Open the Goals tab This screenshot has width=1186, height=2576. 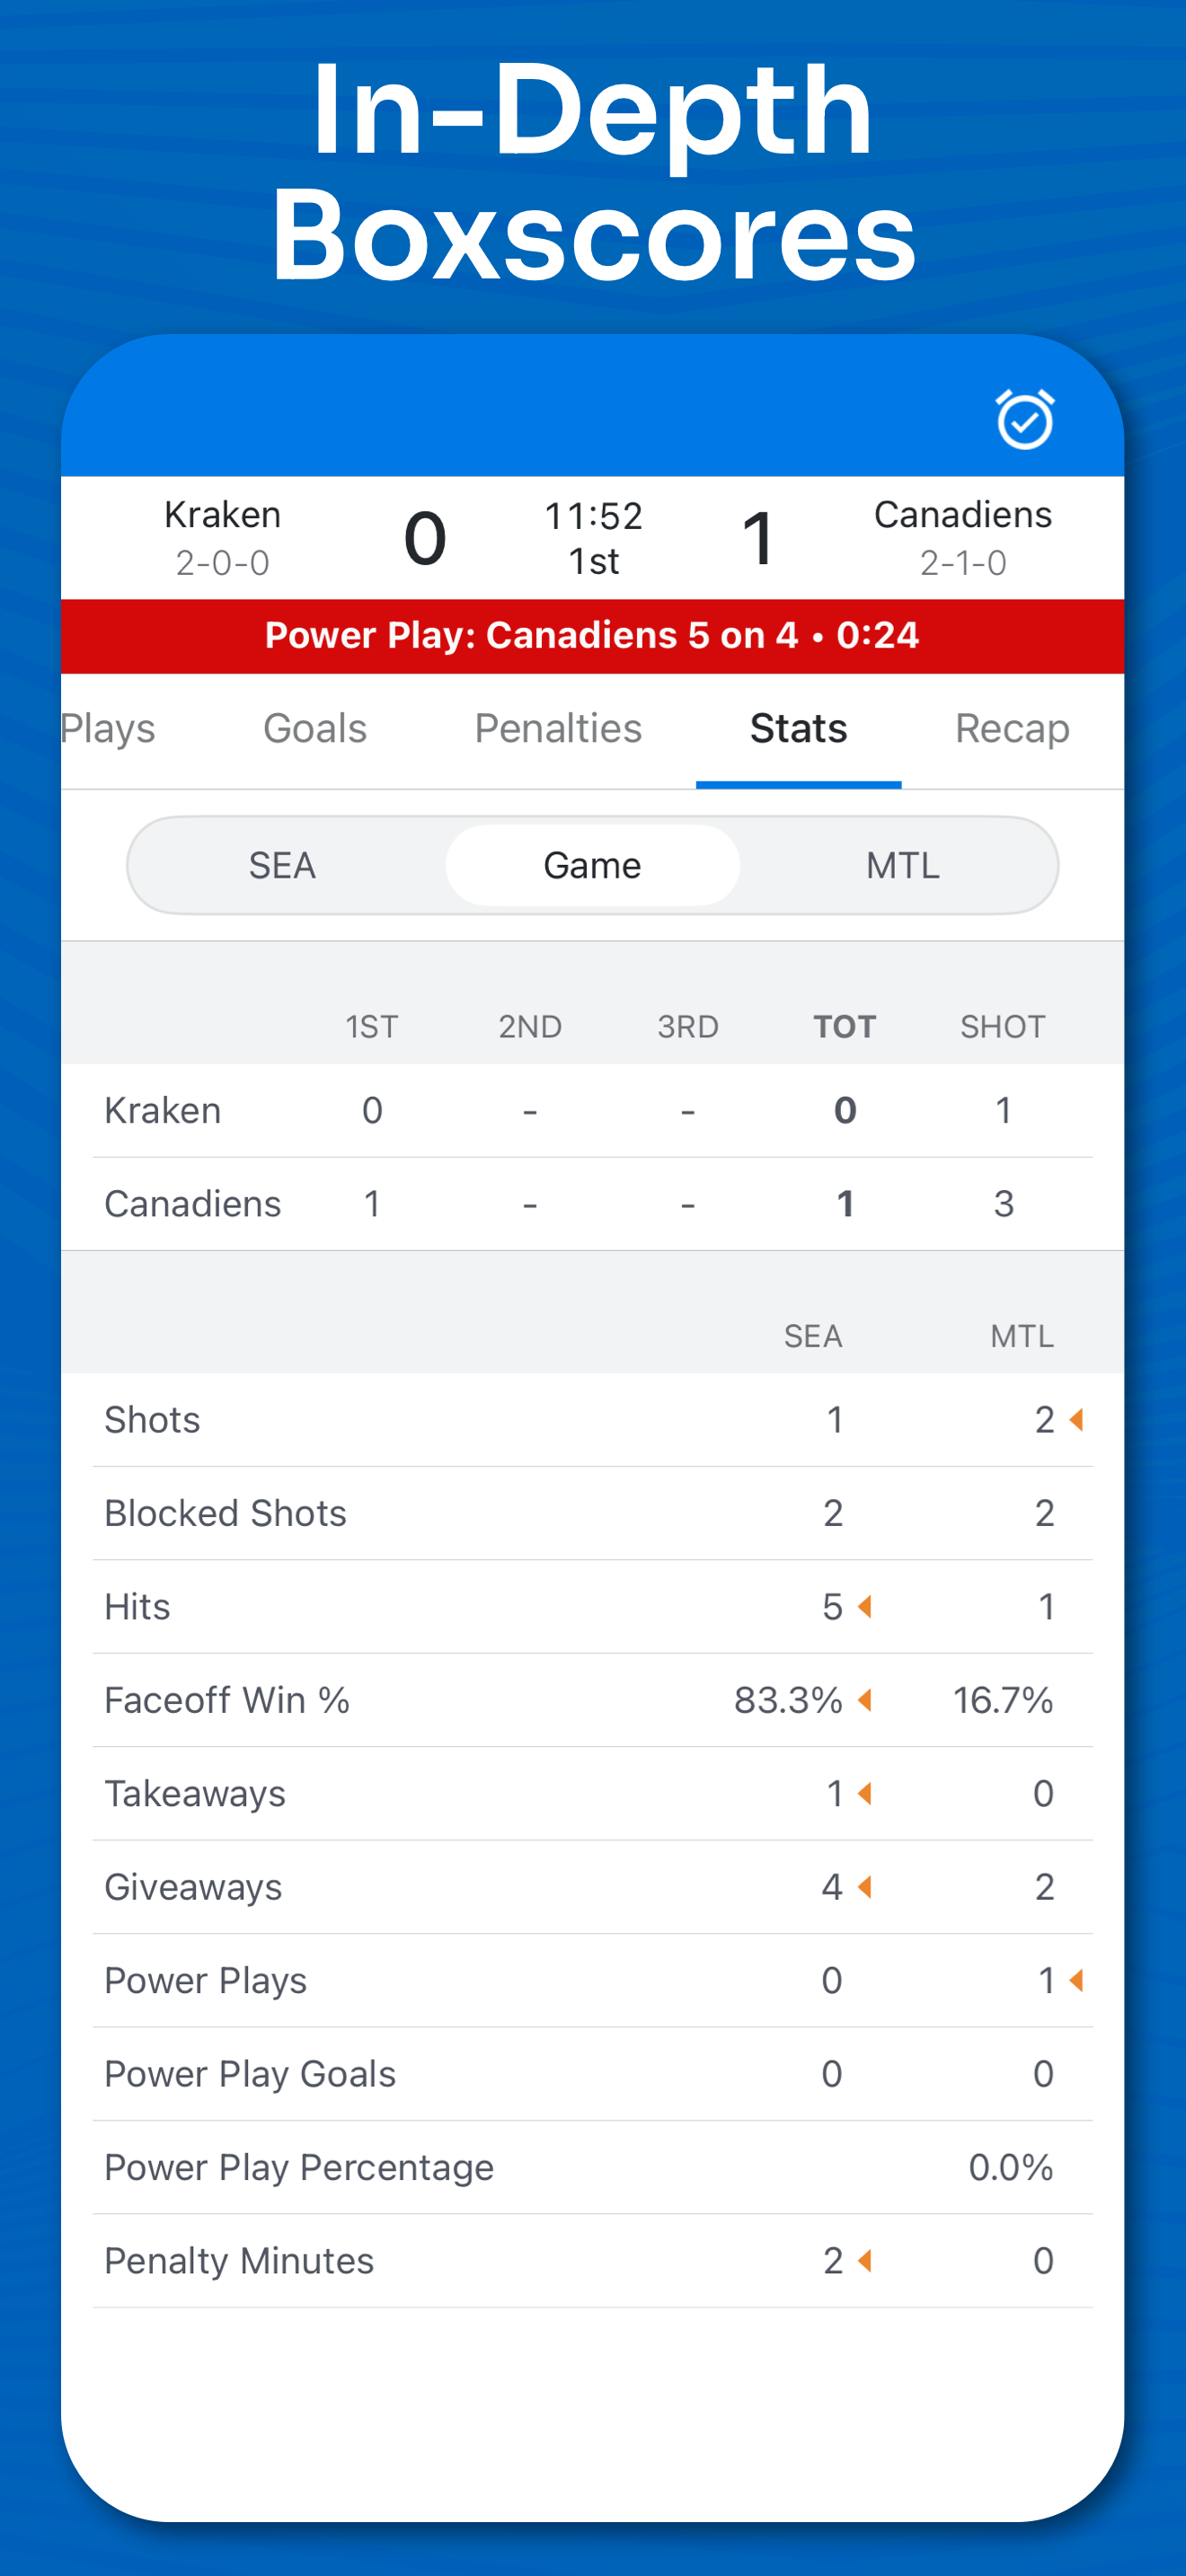(x=315, y=728)
